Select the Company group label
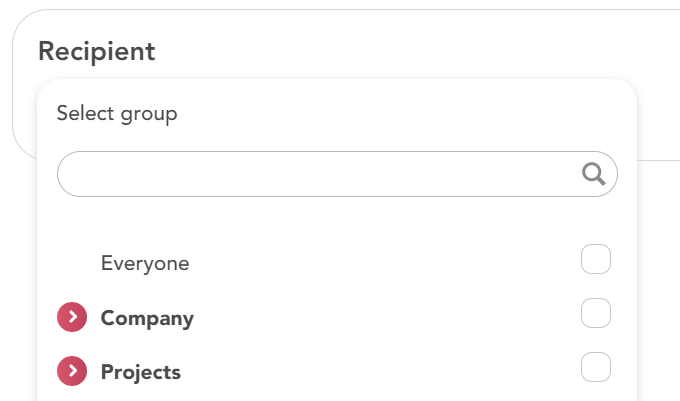This screenshot has width=680, height=401. (147, 319)
